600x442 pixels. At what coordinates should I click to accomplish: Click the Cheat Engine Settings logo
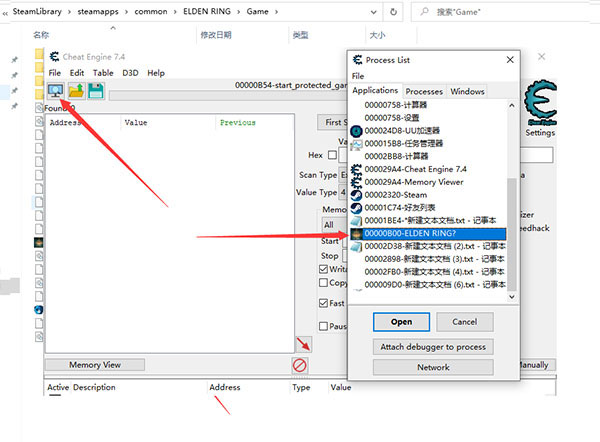(x=539, y=106)
